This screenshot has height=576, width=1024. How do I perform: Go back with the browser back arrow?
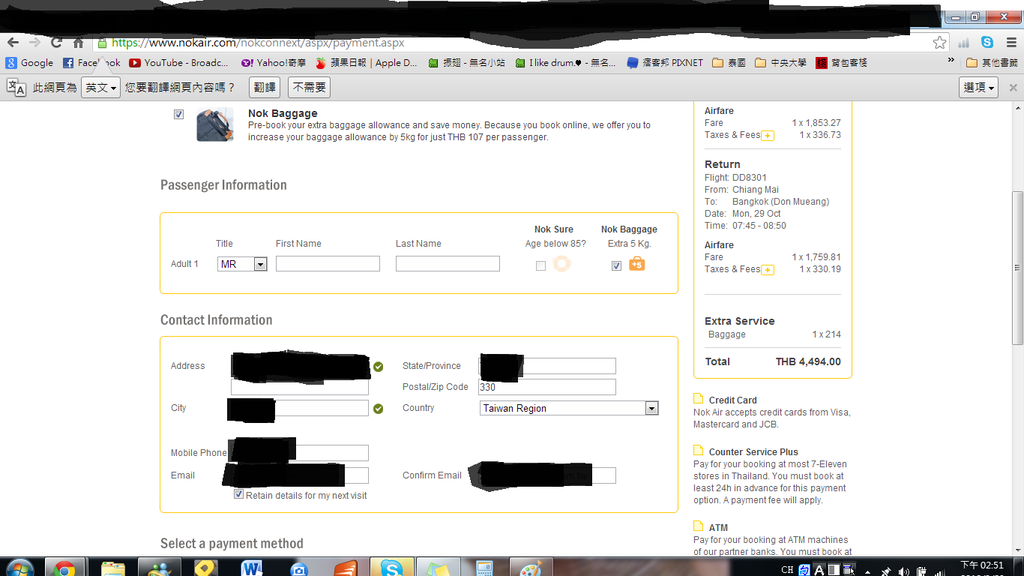pyautogui.click(x=13, y=42)
